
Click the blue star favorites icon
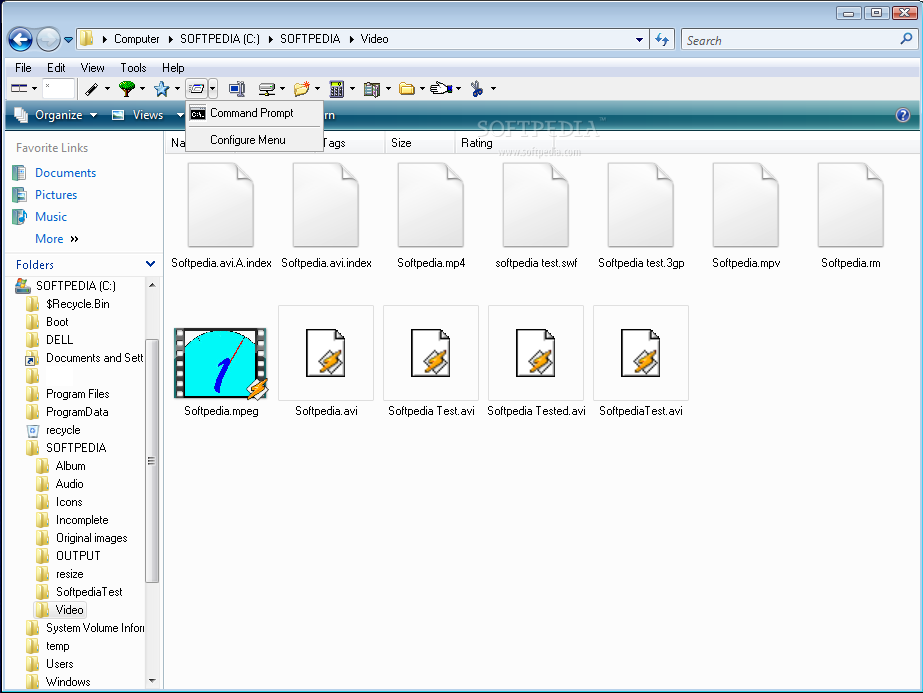click(x=161, y=89)
